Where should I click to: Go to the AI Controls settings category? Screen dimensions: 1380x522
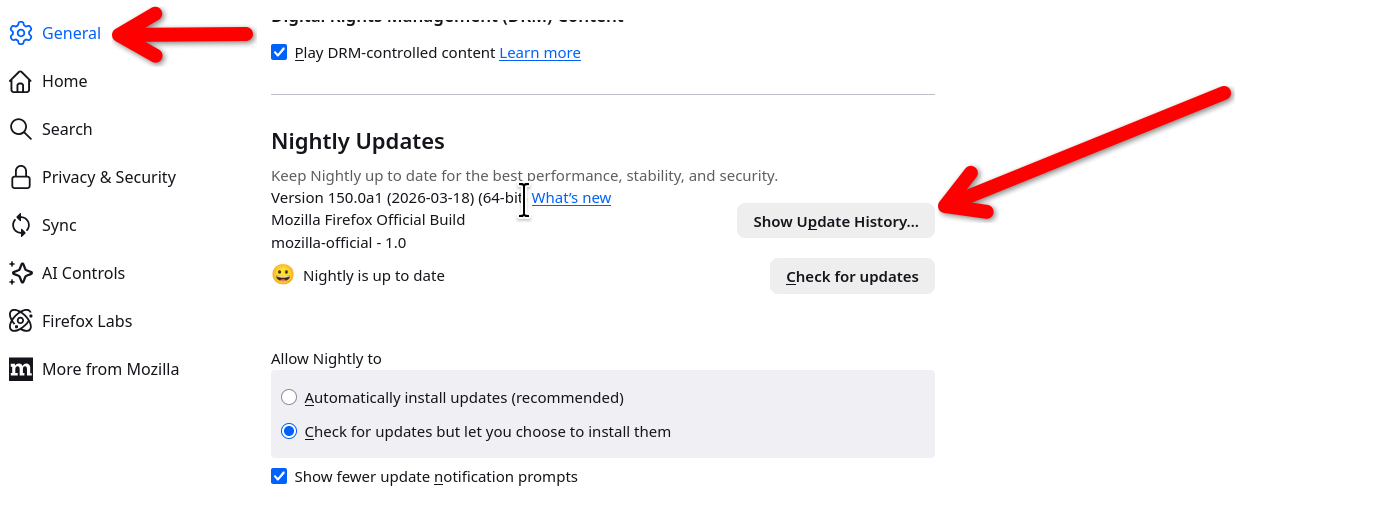[83, 273]
